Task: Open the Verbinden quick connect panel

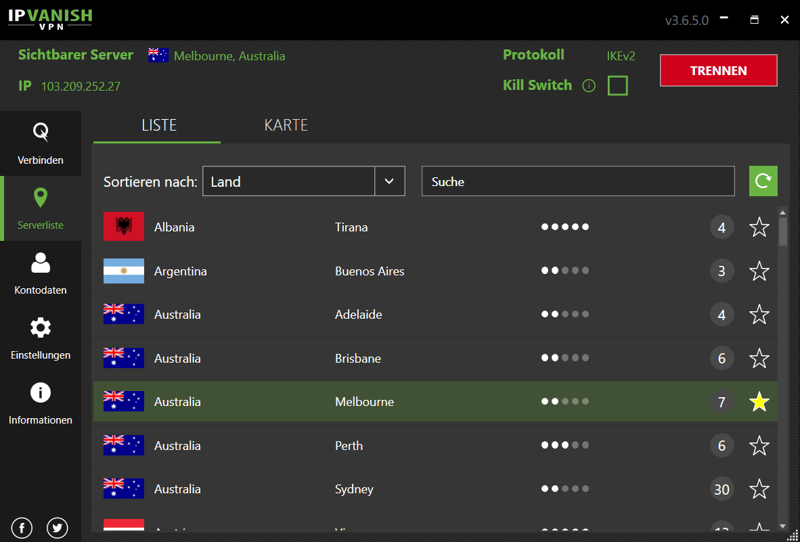Action: (40, 143)
